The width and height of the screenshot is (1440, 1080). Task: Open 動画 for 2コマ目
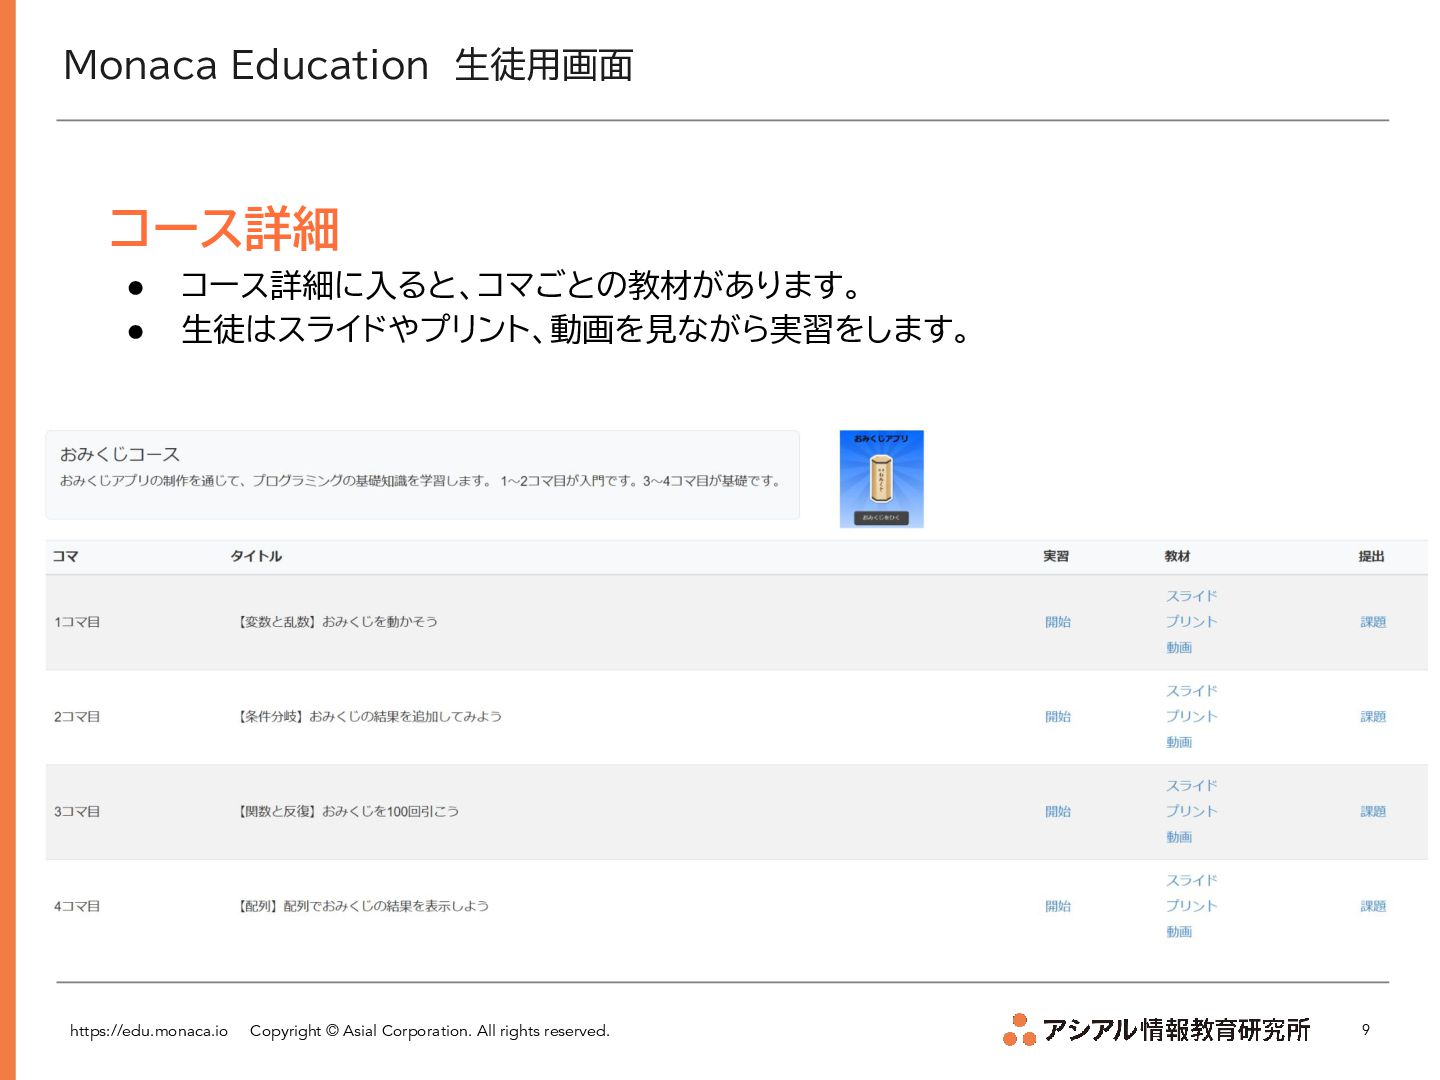[x=1178, y=743]
